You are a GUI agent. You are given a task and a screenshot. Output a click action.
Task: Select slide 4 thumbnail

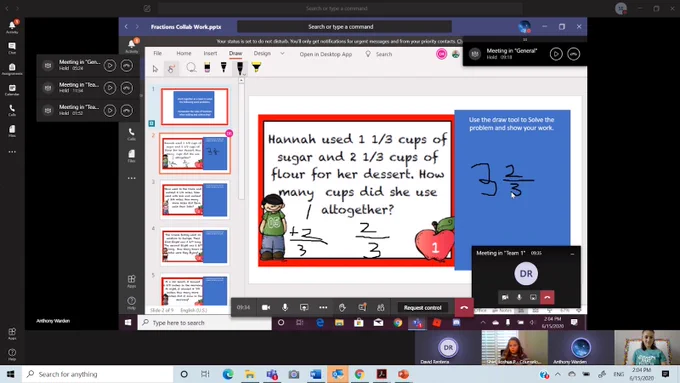[x=194, y=246]
